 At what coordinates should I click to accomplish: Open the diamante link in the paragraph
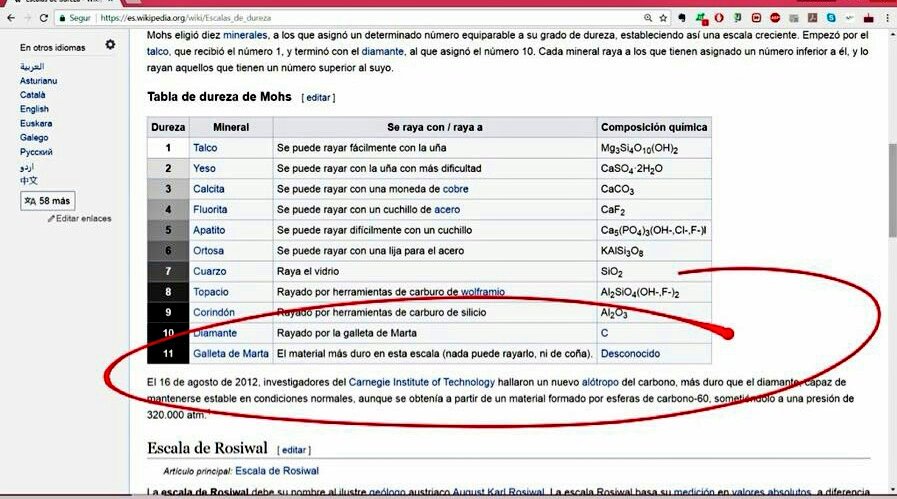point(383,51)
